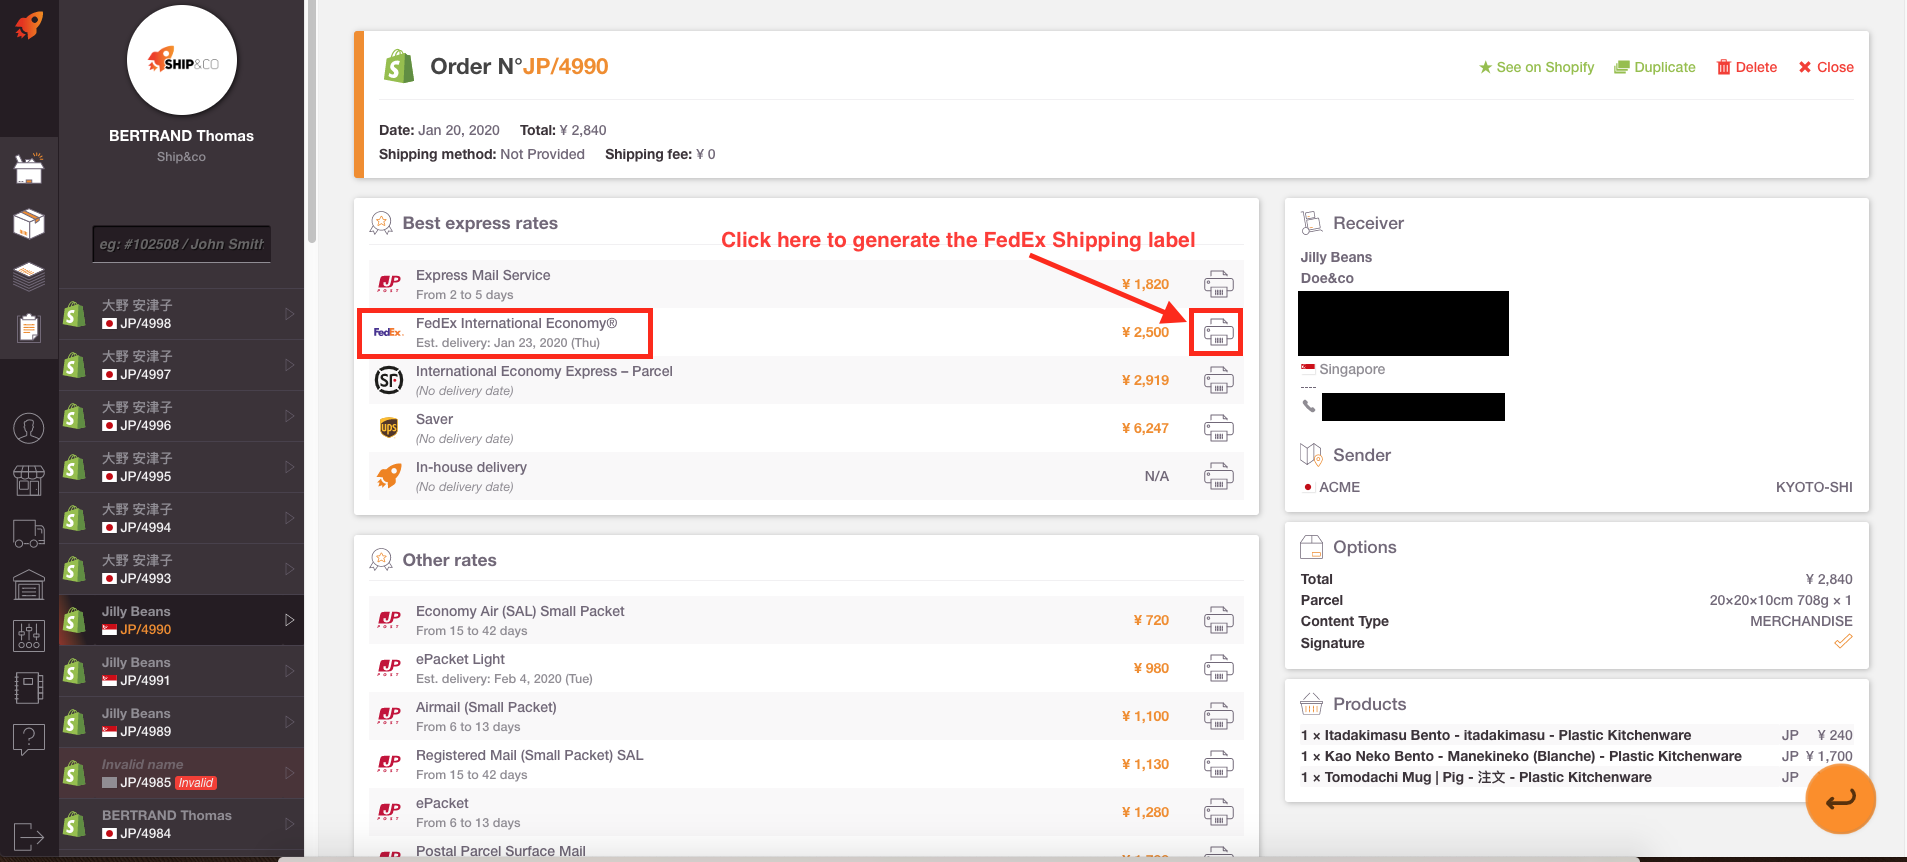
Task: Print label for Airmail (Small Packet)
Action: pos(1218,716)
